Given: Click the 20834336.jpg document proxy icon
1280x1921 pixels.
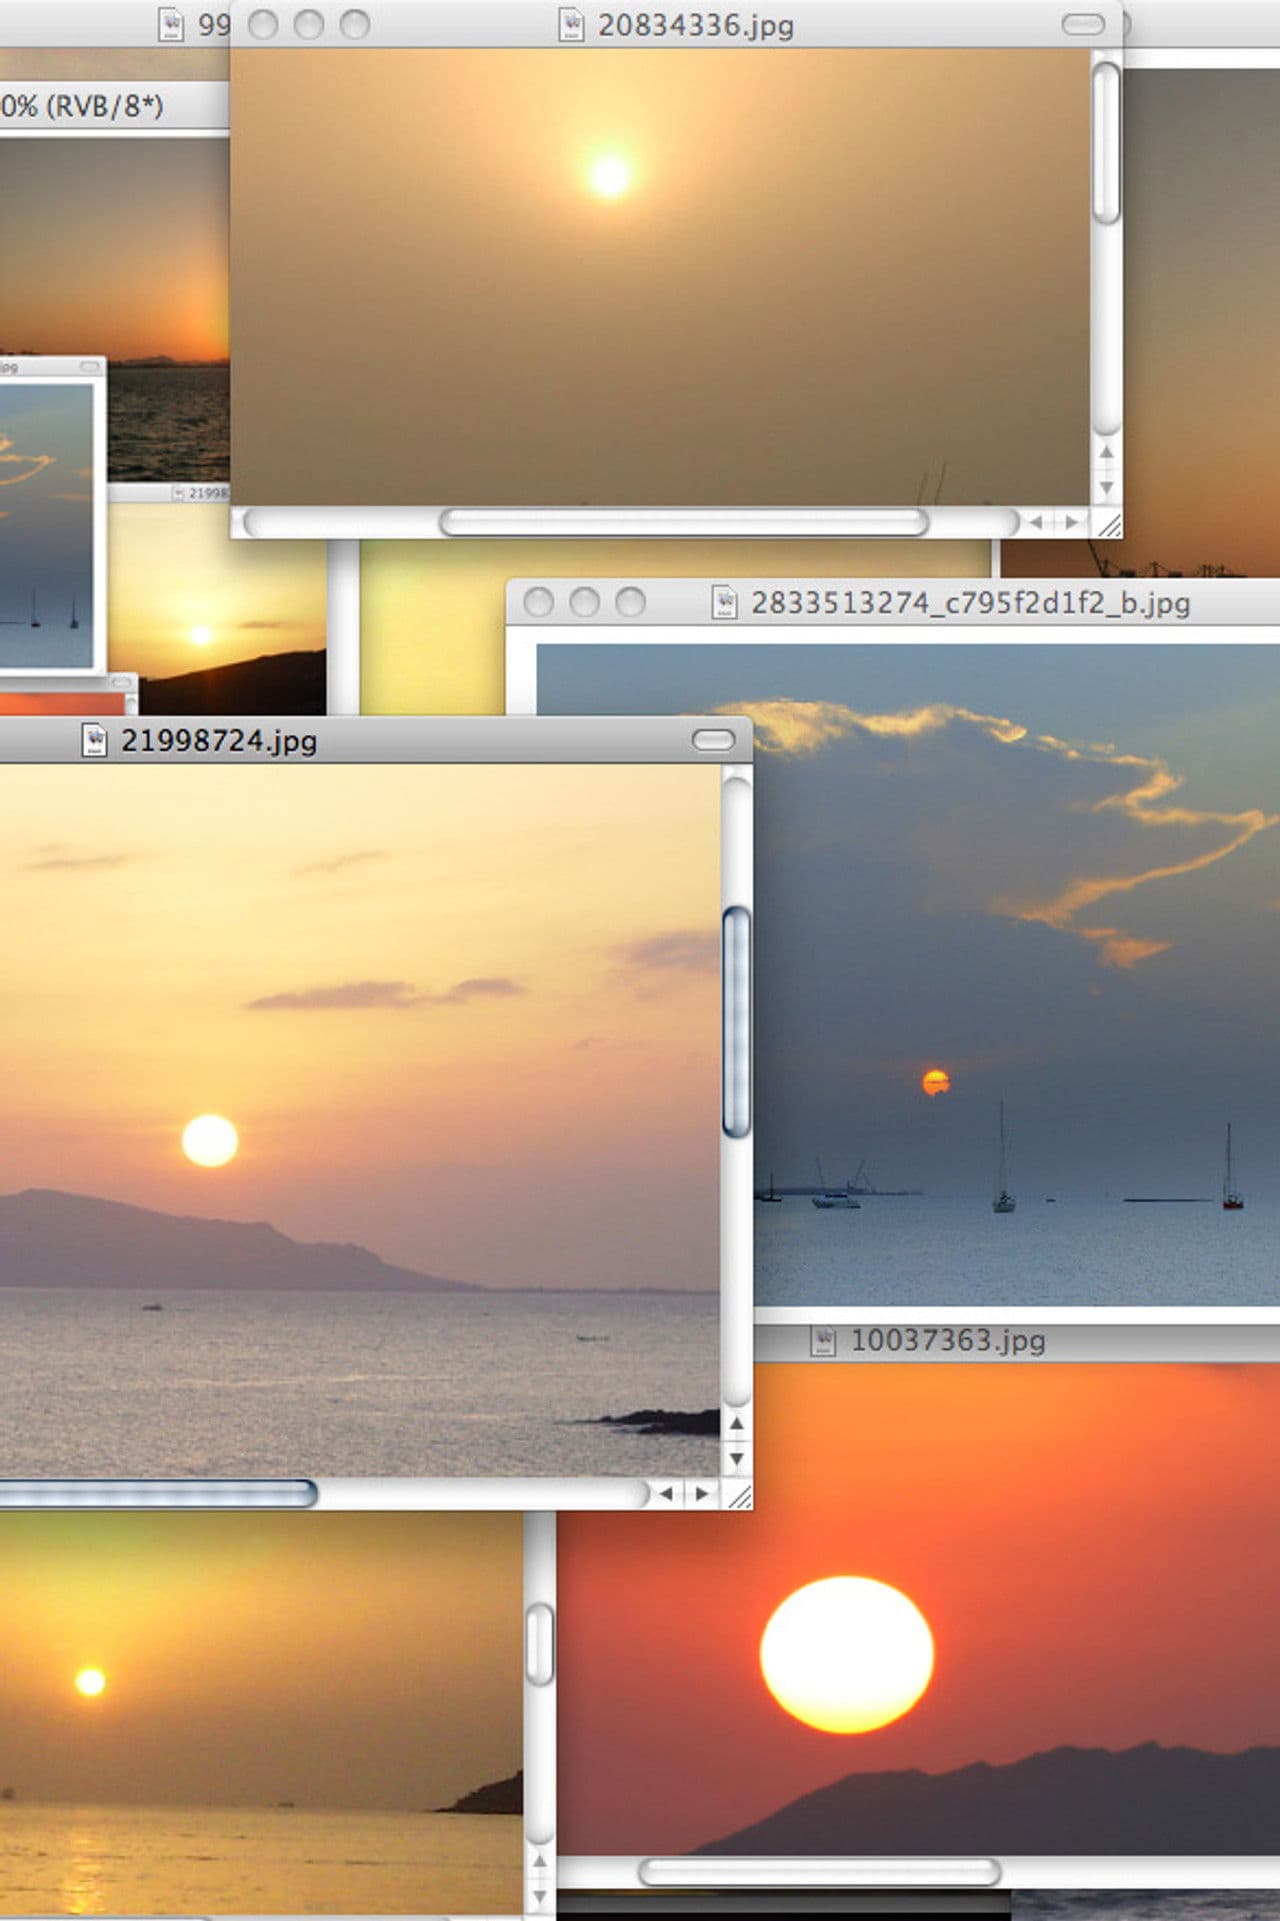Looking at the screenshot, I should (x=571, y=25).
